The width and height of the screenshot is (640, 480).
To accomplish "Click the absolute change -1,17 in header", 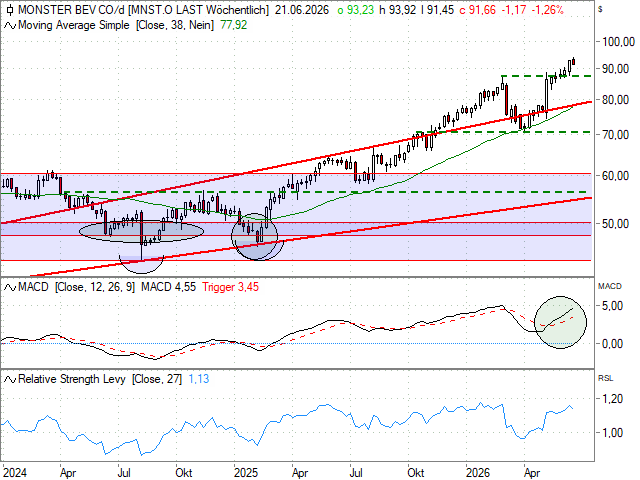I will click(x=513, y=10).
